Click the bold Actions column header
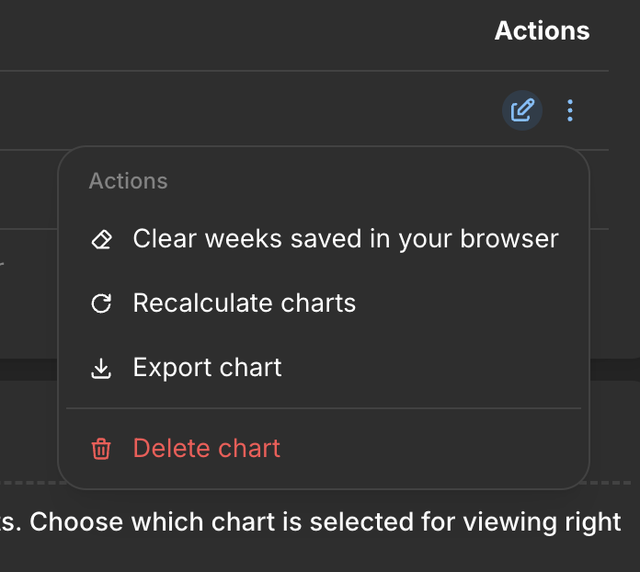Screen dimensions: 640x572 [x=542, y=31]
